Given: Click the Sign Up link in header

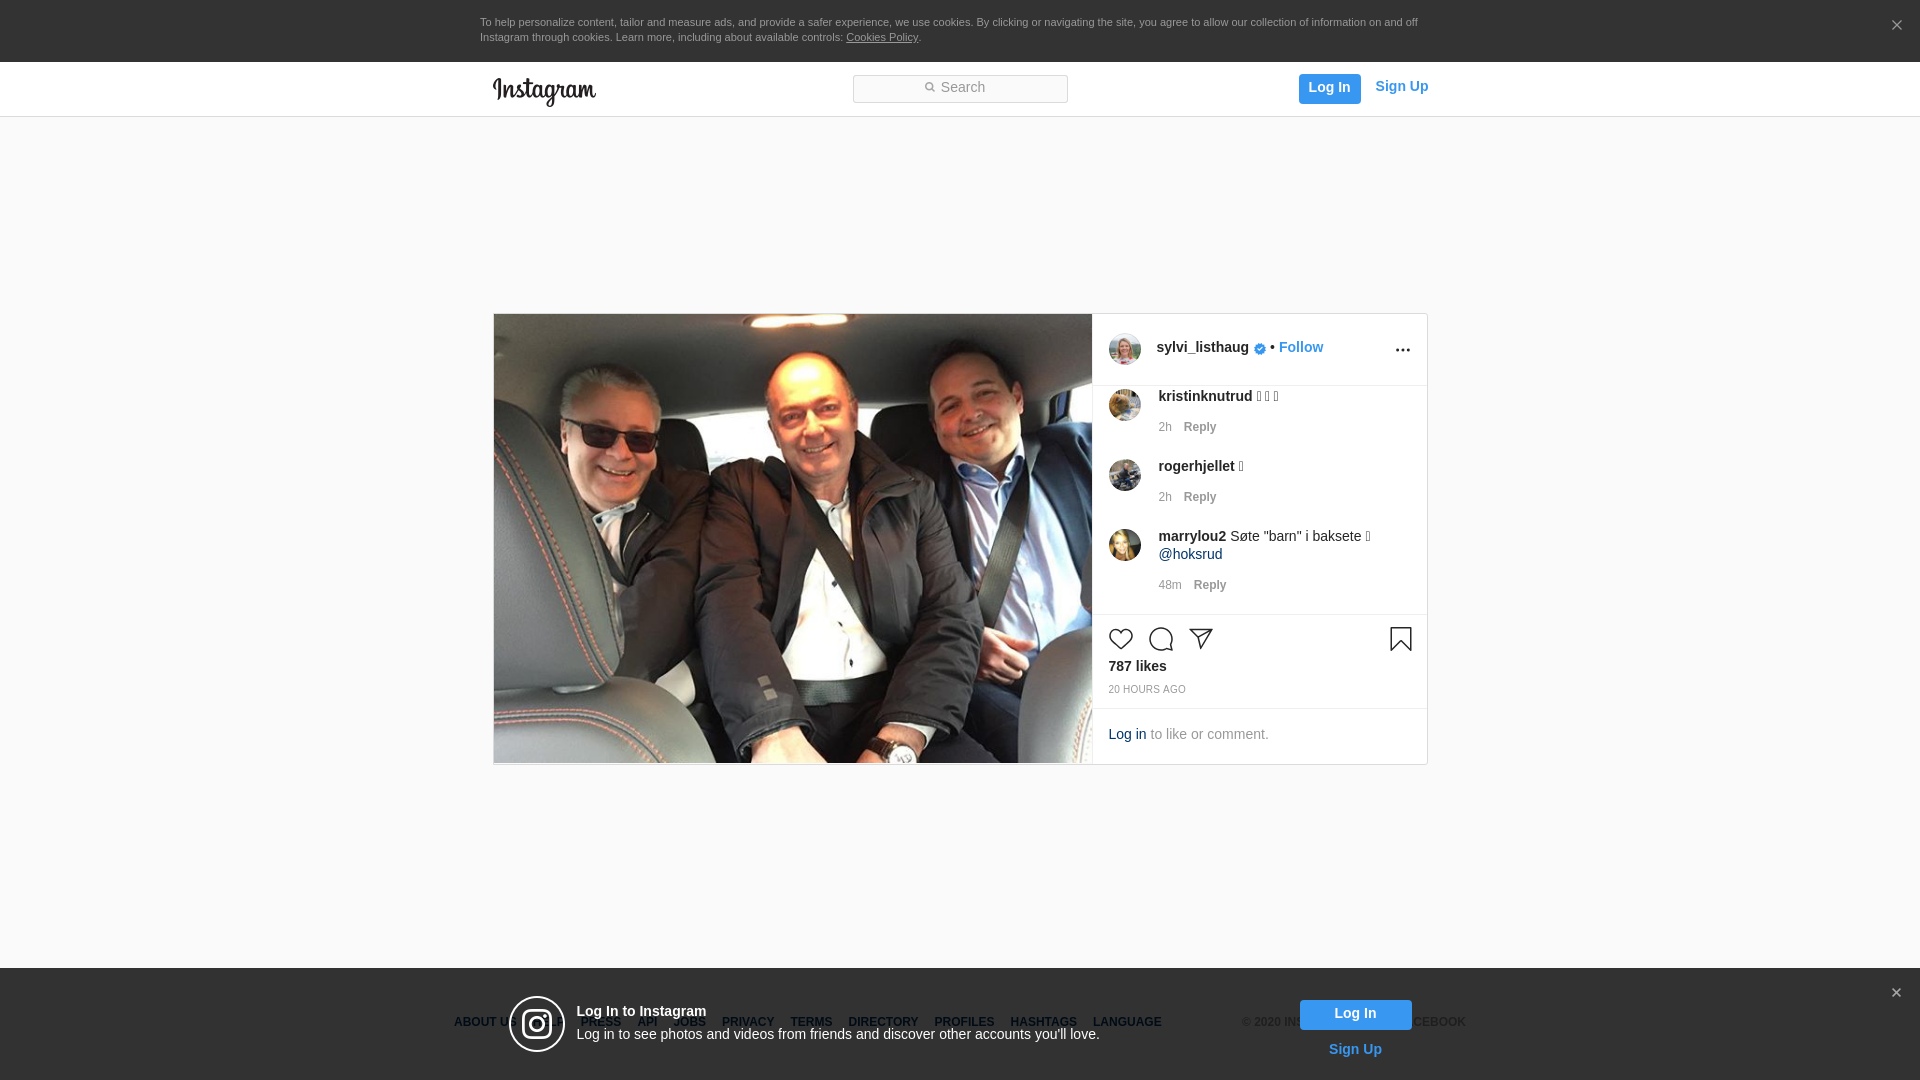Looking at the screenshot, I should [x=1401, y=86].
